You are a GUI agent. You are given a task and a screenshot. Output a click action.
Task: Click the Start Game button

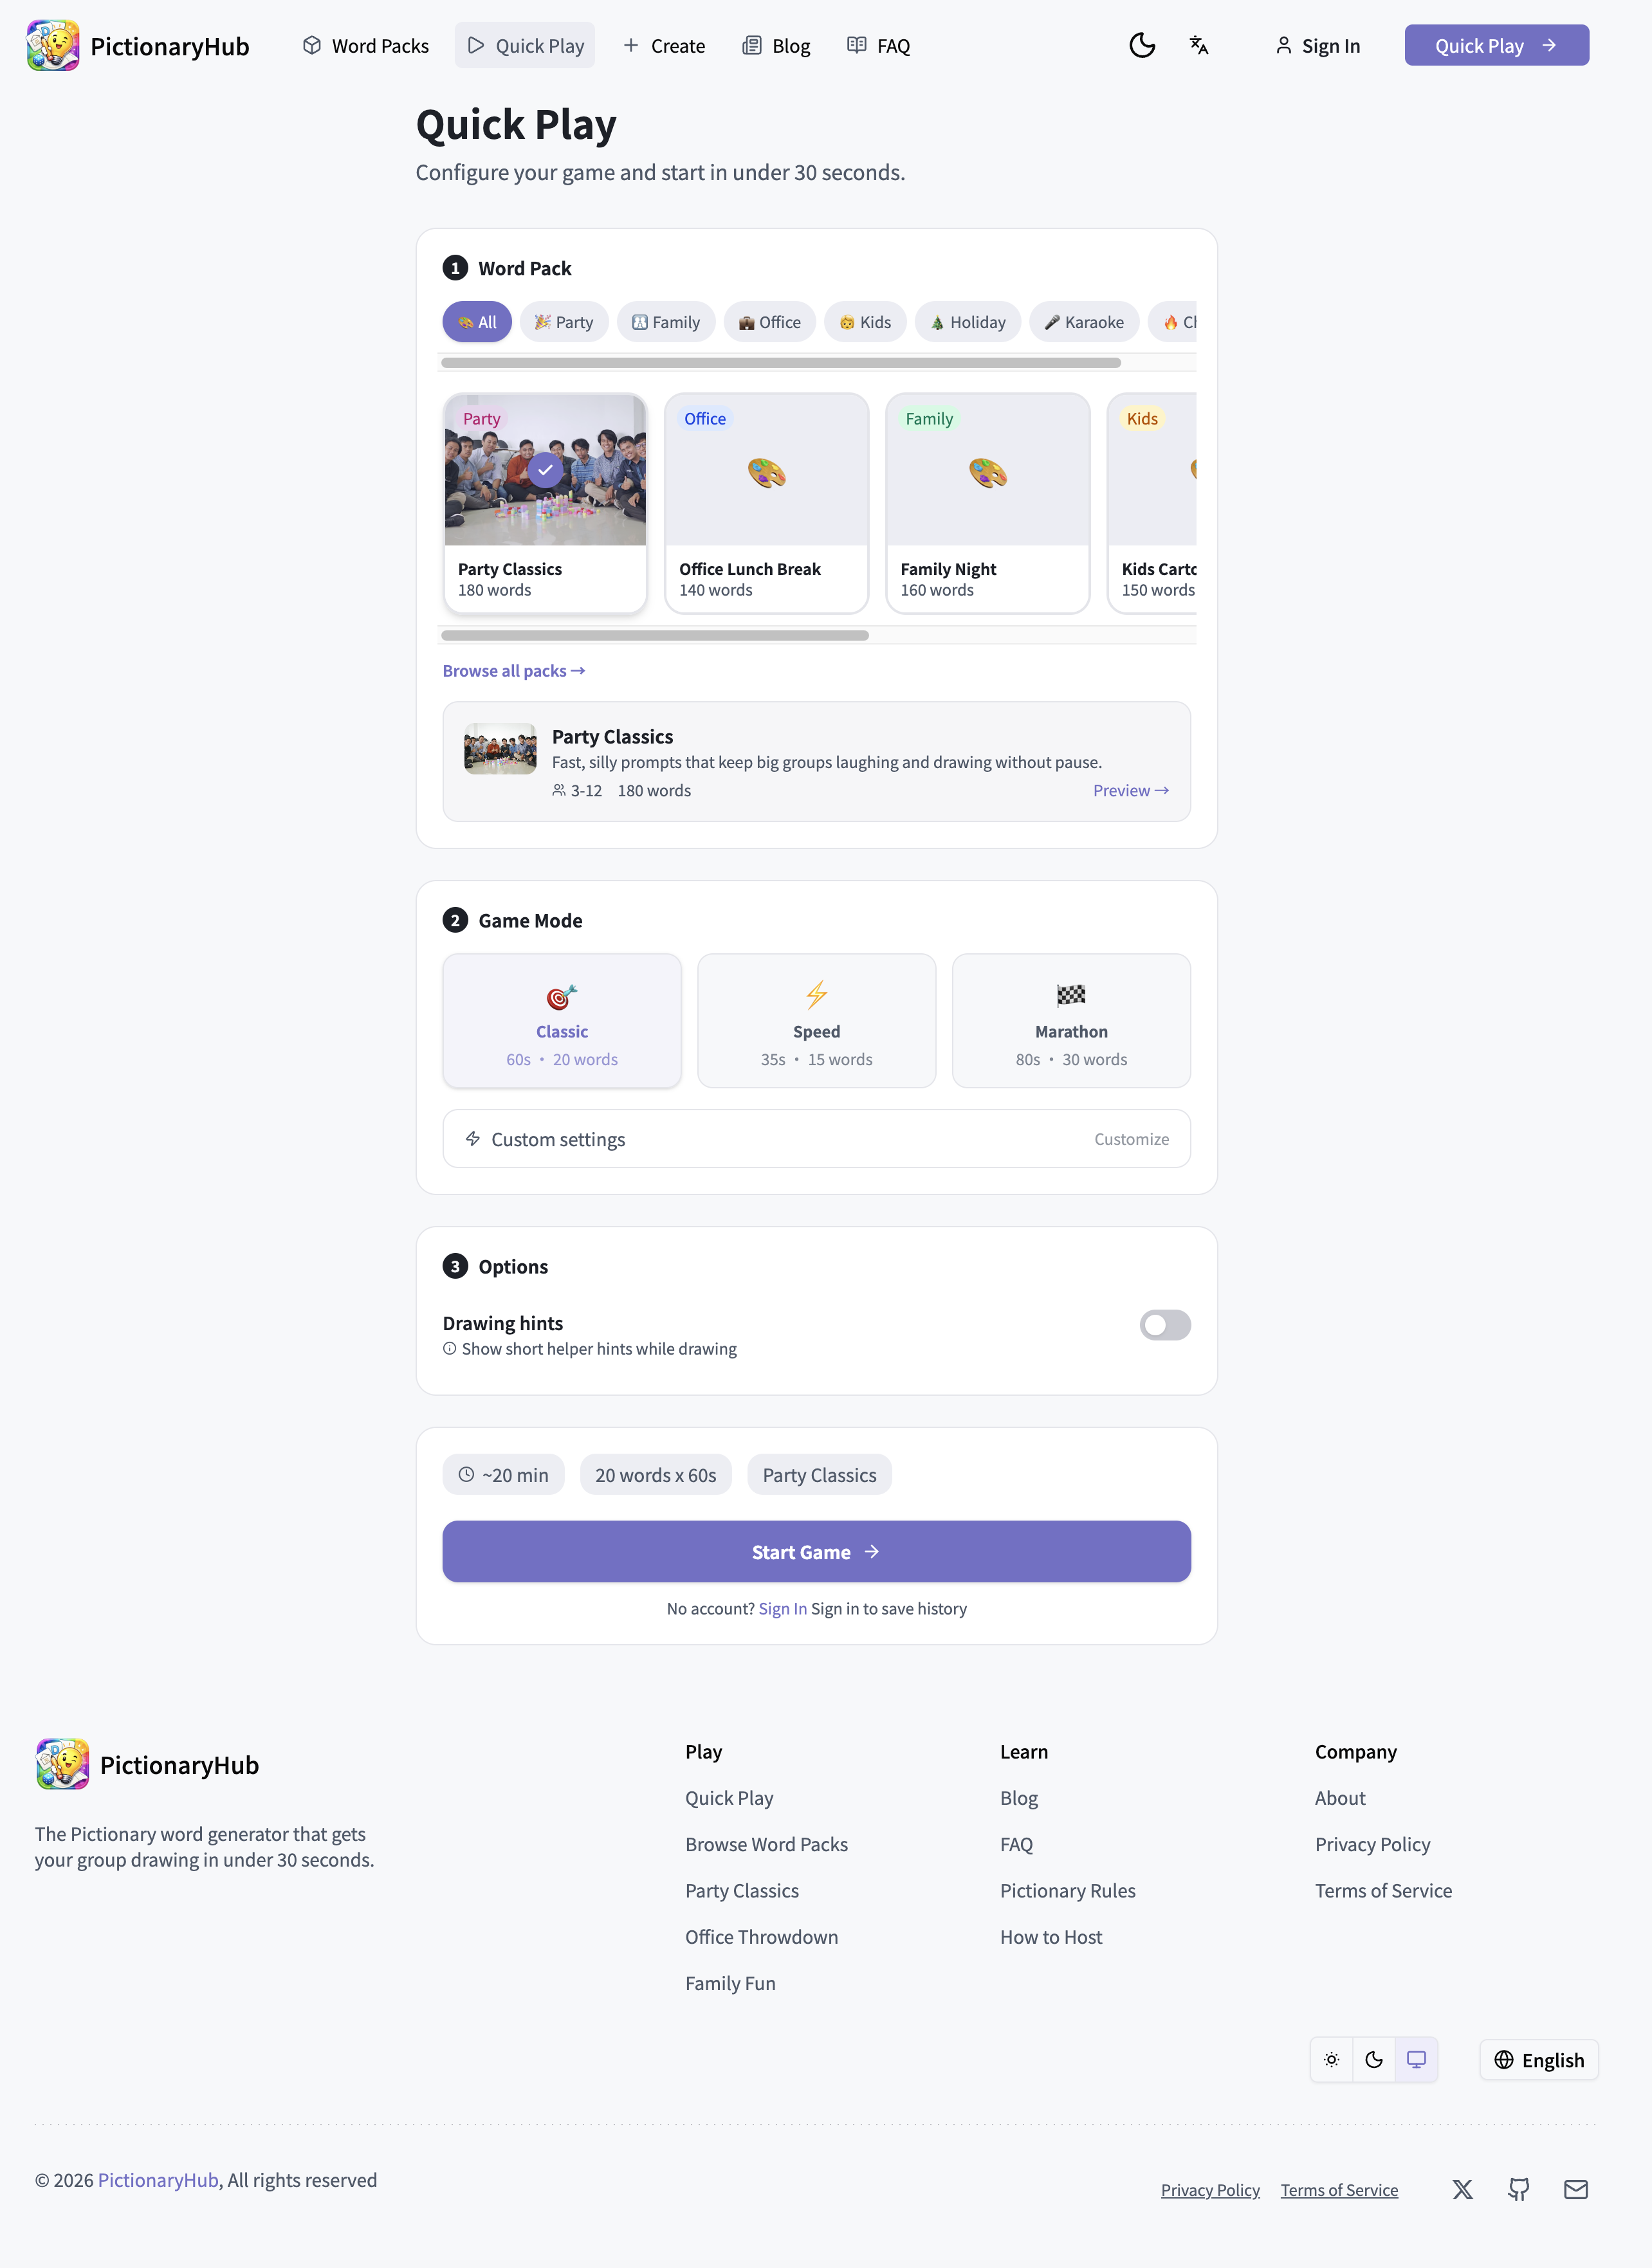click(816, 1551)
